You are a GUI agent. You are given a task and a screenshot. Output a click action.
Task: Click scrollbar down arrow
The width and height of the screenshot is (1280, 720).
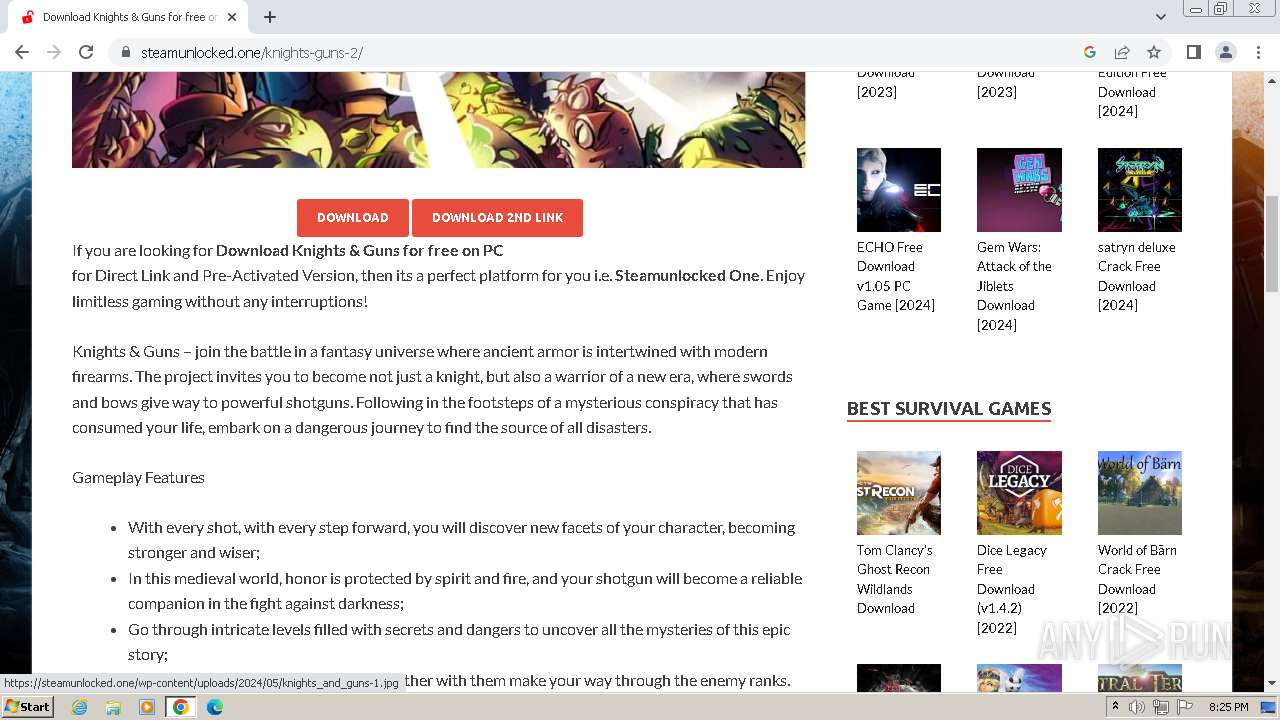(x=1272, y=683)
